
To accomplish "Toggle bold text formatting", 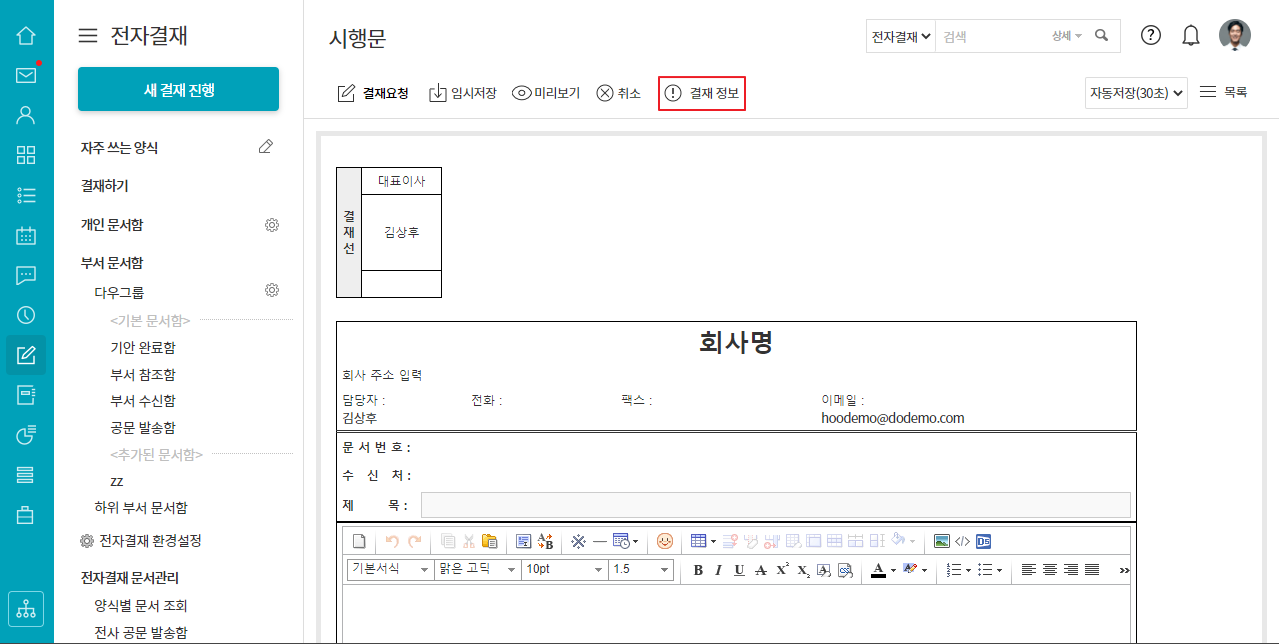I will coord(698,570).
